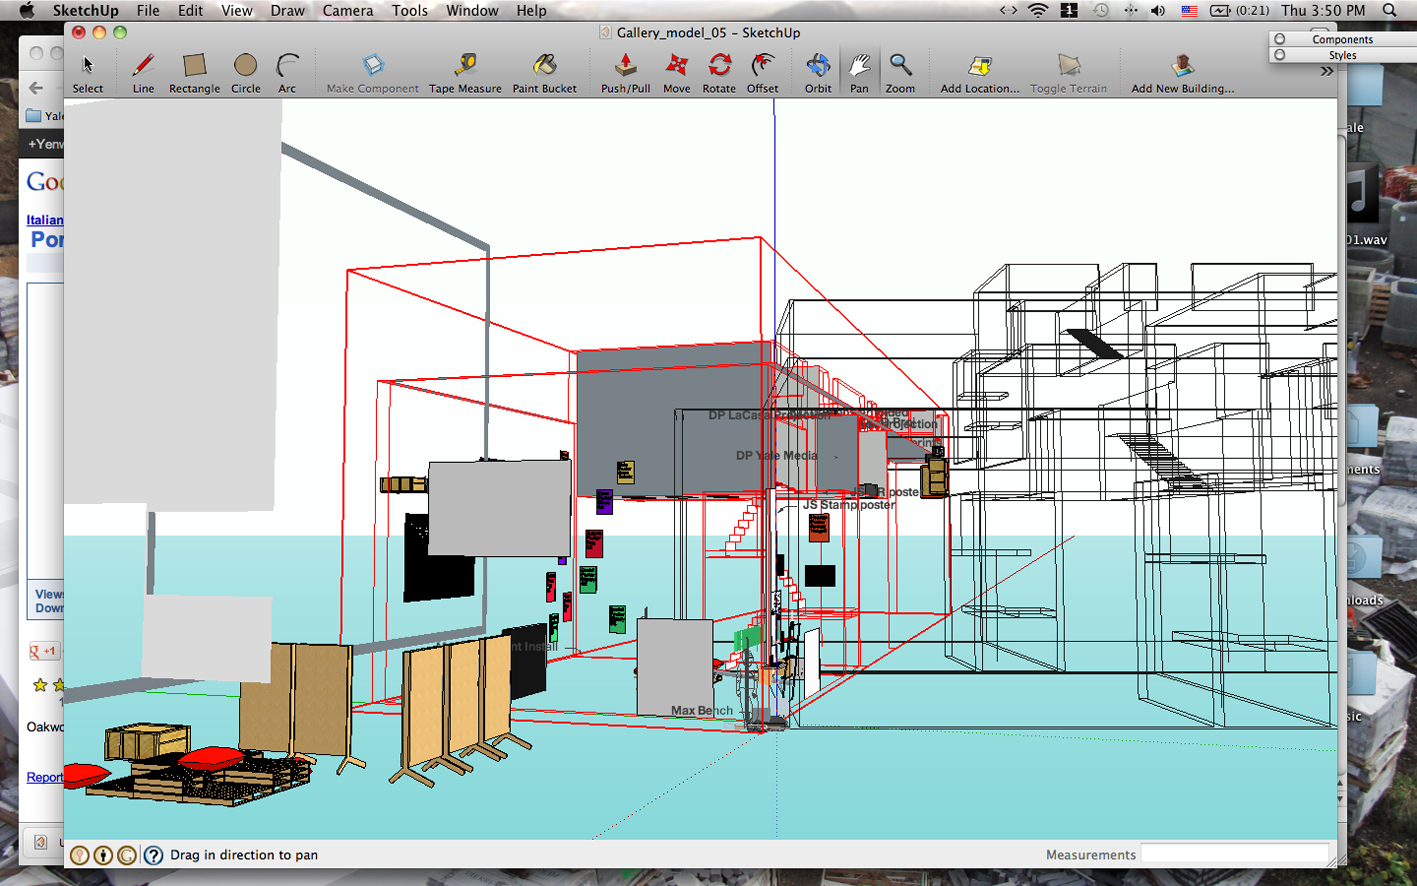Open Spotlight search in menu bar
This screenshot has height=886, width=1417.
[x=1390, y=10]
